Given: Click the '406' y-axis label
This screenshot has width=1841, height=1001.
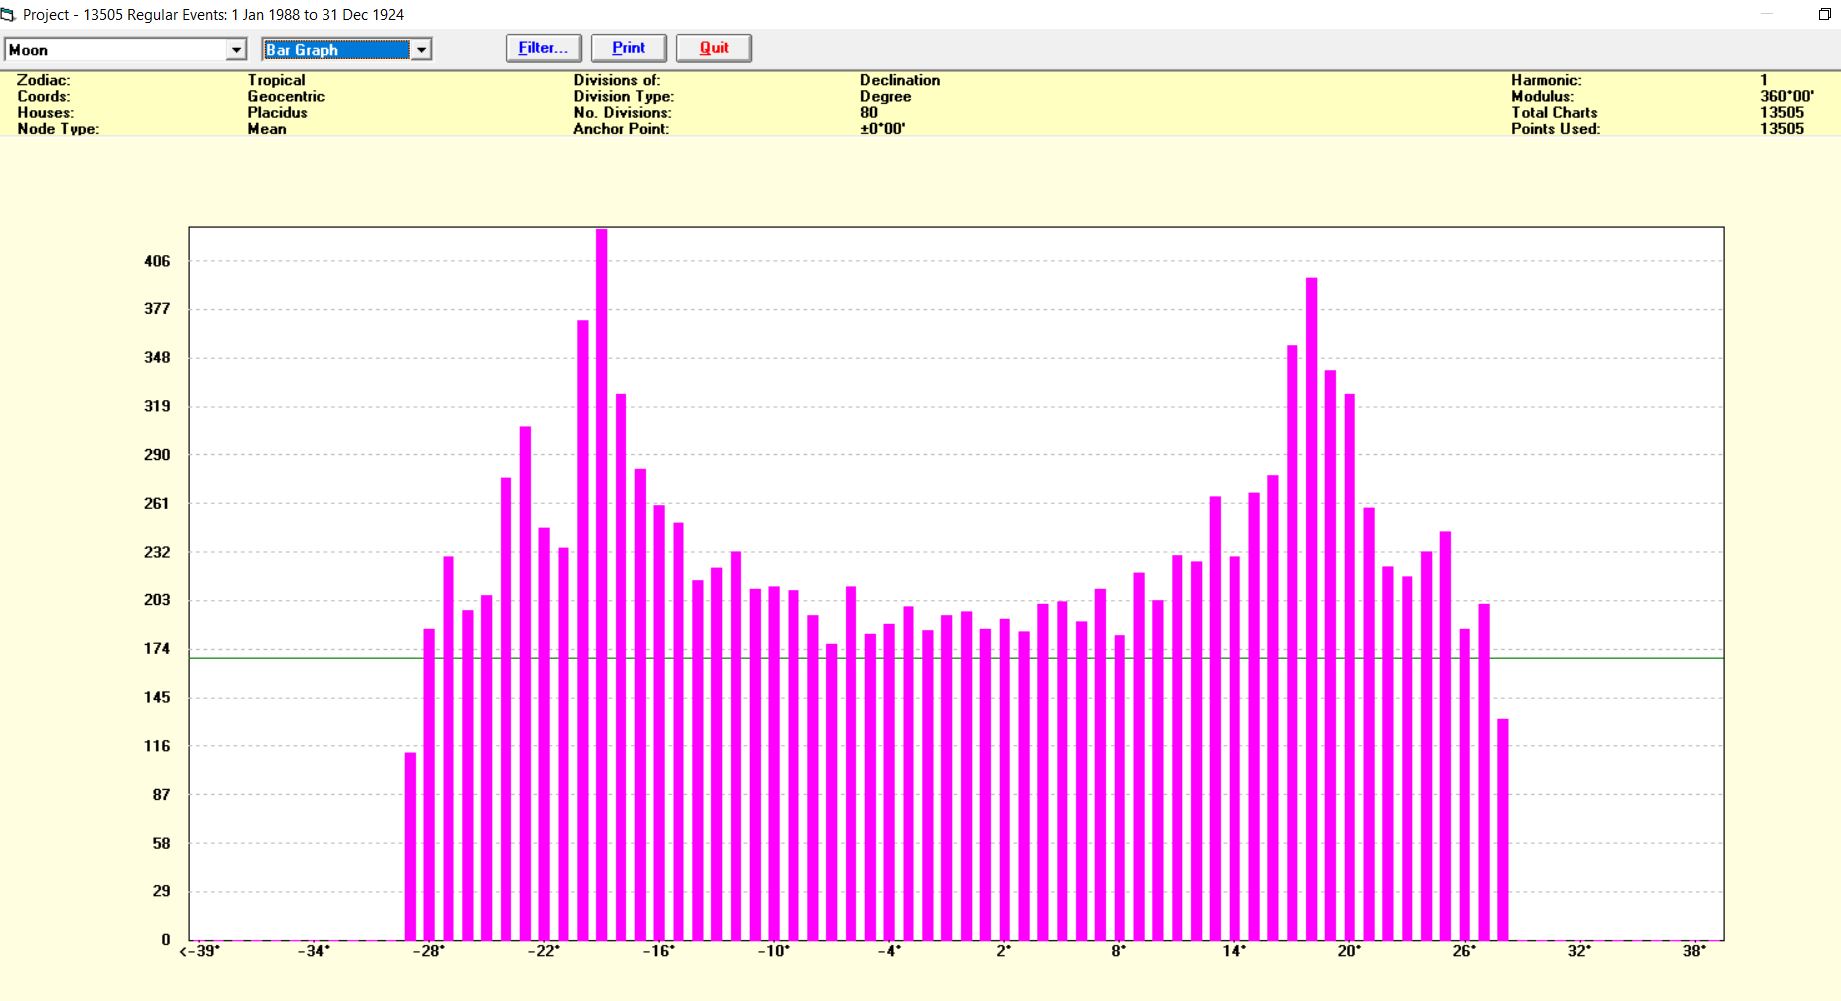Looking at the screenshot, I should point(157,261).
